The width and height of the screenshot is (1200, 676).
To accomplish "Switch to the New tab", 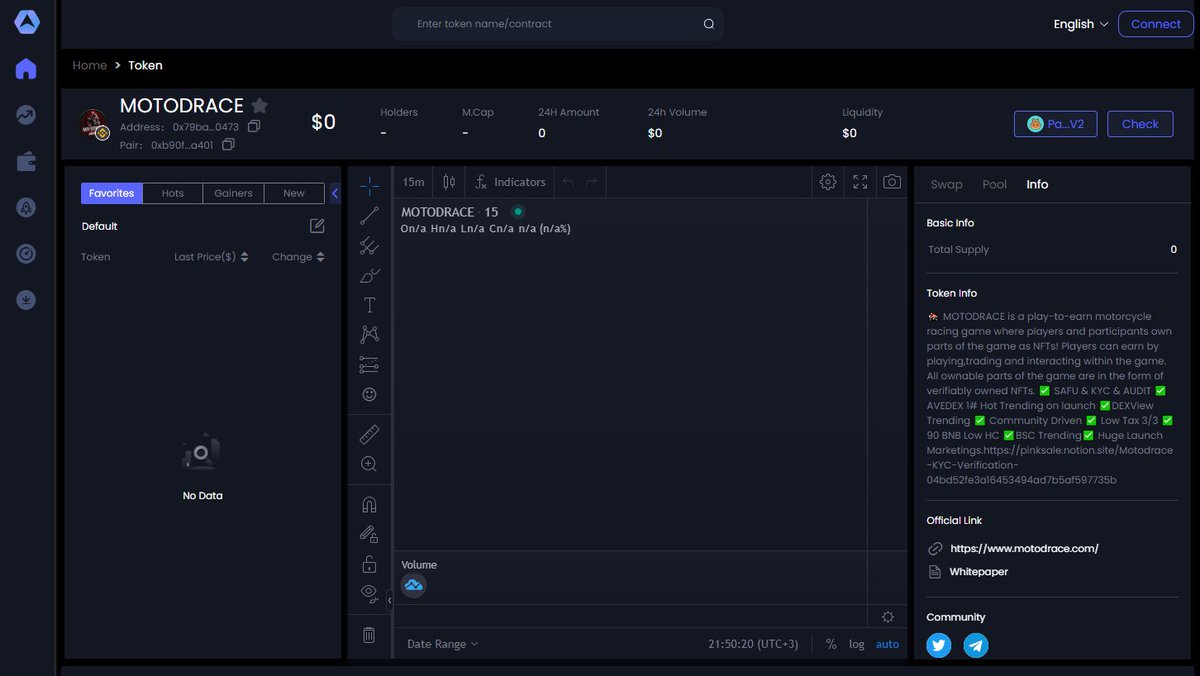I will (294, 193).
